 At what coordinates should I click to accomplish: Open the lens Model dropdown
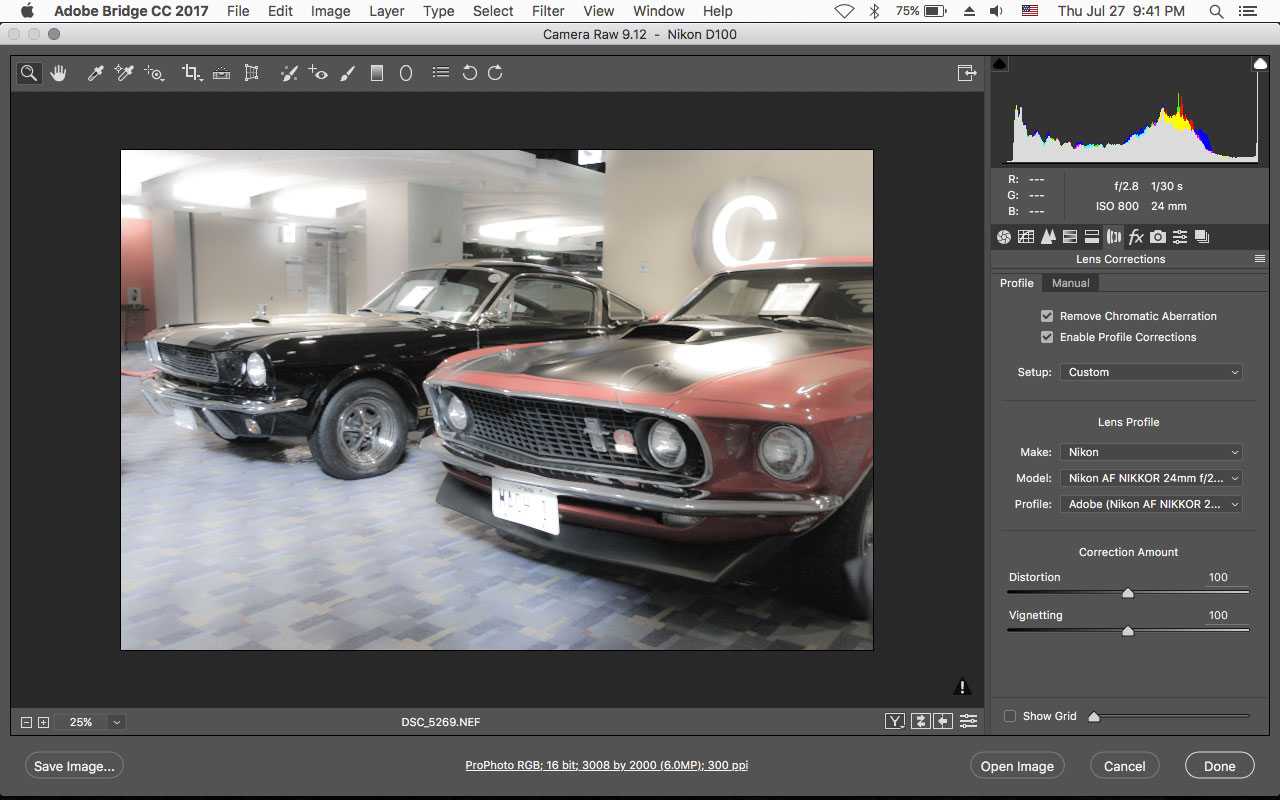click(x=1151, y=478)
